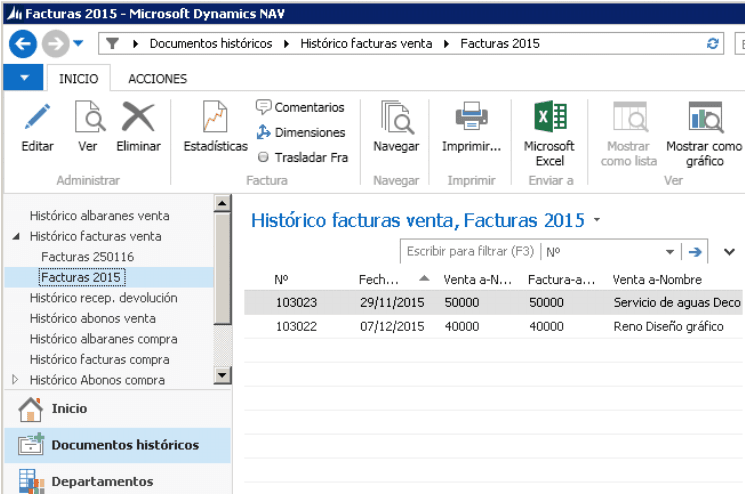Switch to the INICIO ribbon tab
The width and height of the screenshot is (745, 494).
[78, 78]
